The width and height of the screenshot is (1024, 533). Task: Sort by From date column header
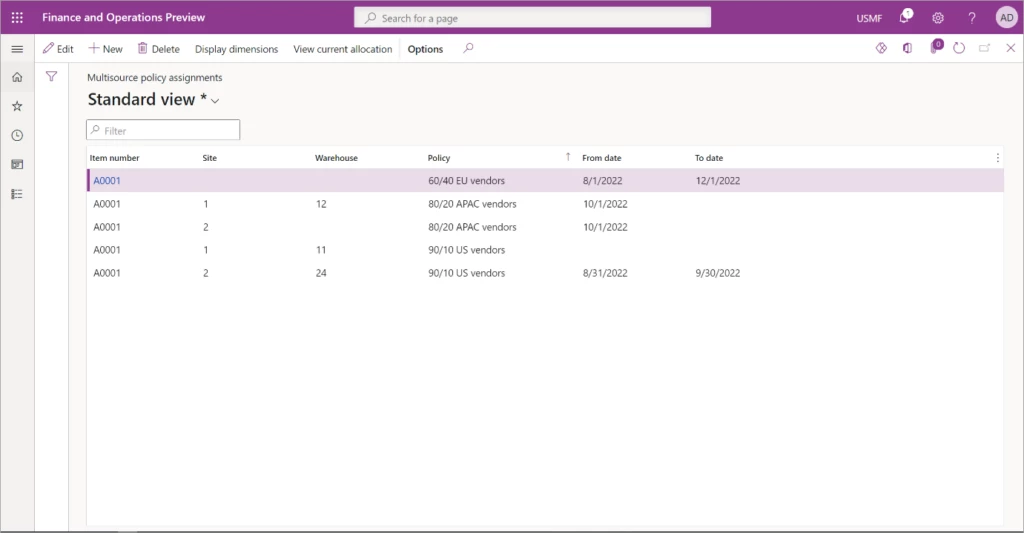(601, 158)
